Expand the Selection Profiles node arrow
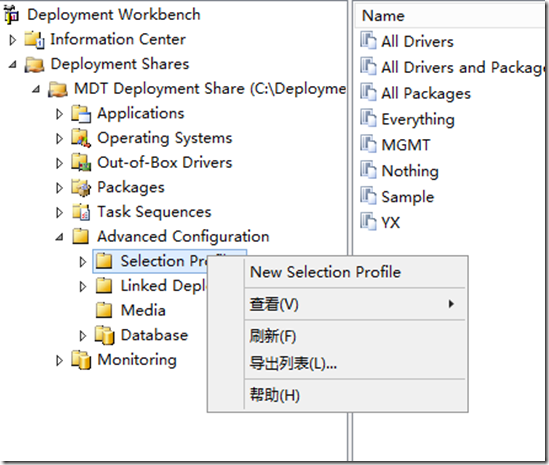The height and width of the screenshot is (465, 549). tap(83, 262)
